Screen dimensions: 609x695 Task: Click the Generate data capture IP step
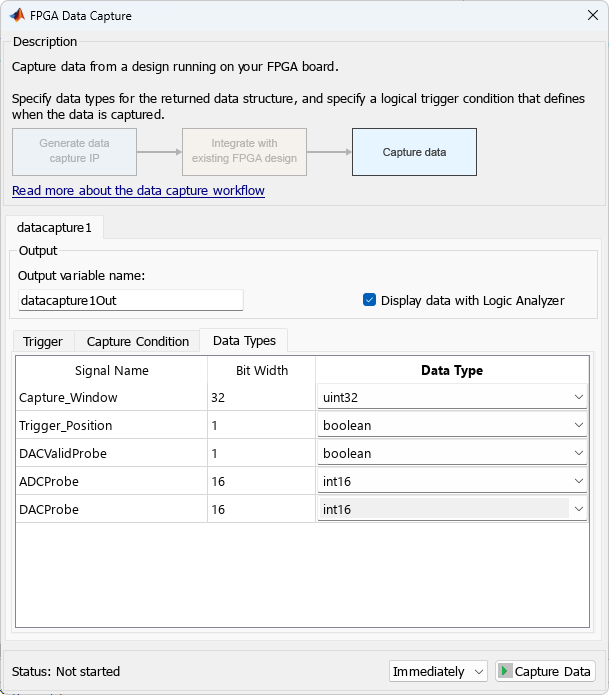[x=75, y=152]
